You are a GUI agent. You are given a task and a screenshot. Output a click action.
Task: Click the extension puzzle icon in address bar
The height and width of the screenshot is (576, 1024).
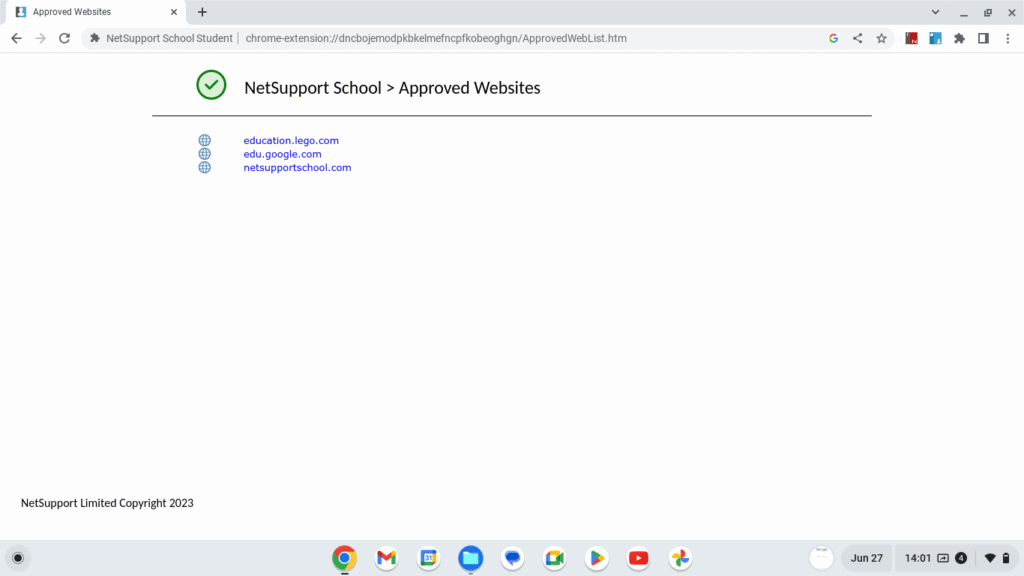[95, 39]
